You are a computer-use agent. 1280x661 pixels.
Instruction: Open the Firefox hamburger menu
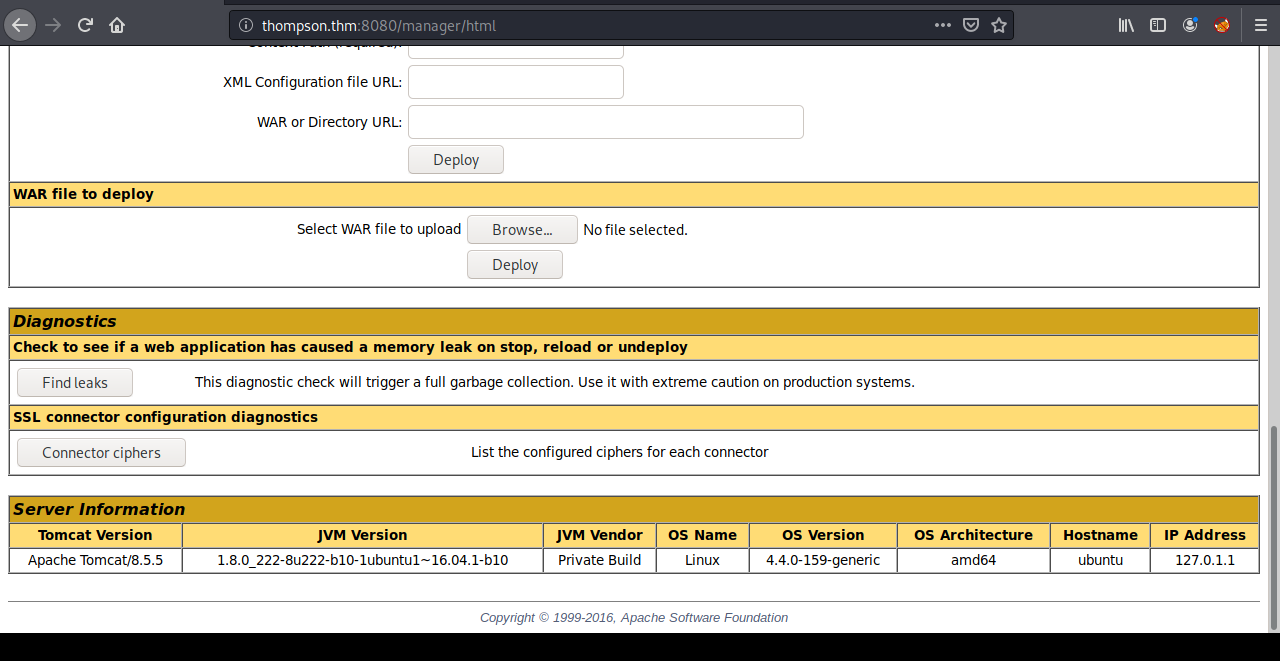tap(1260, 25)
